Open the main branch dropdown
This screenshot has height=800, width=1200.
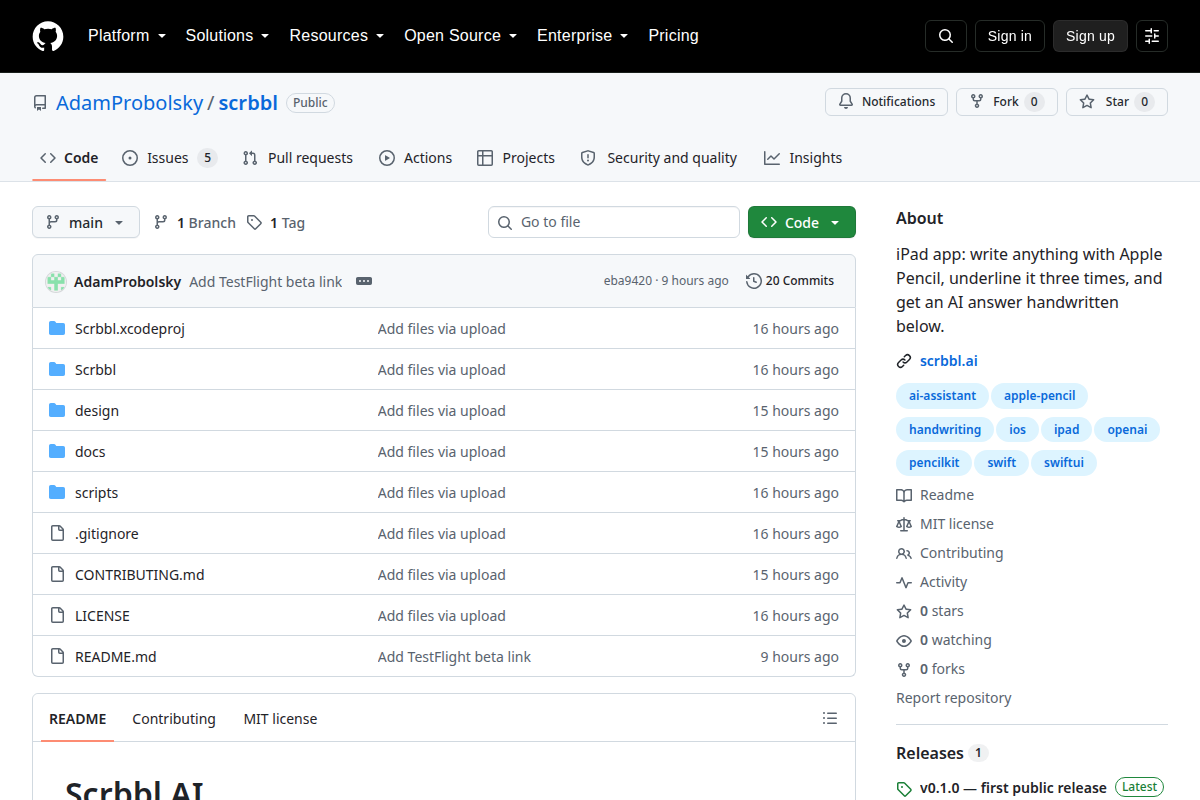[x=86, y=222]
